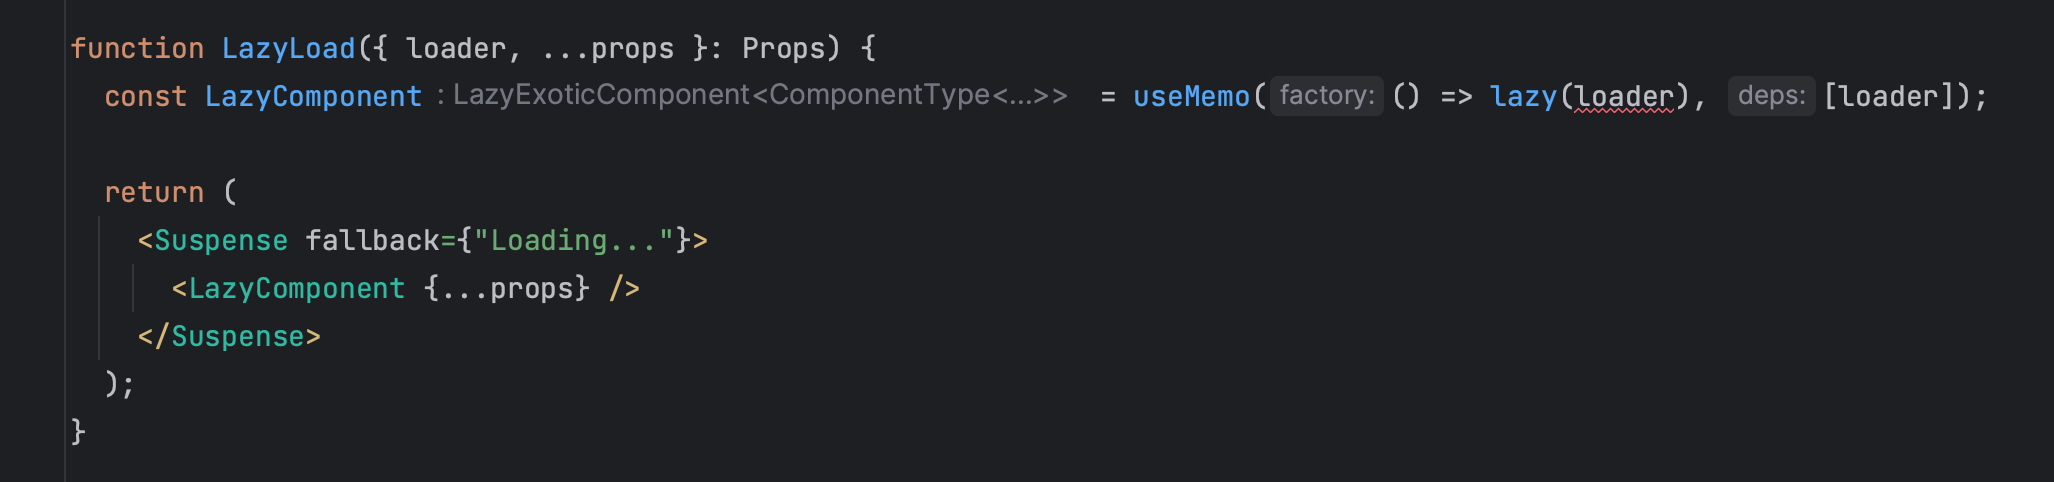Click the red-underlined loader argument

tap(1624, 97)
